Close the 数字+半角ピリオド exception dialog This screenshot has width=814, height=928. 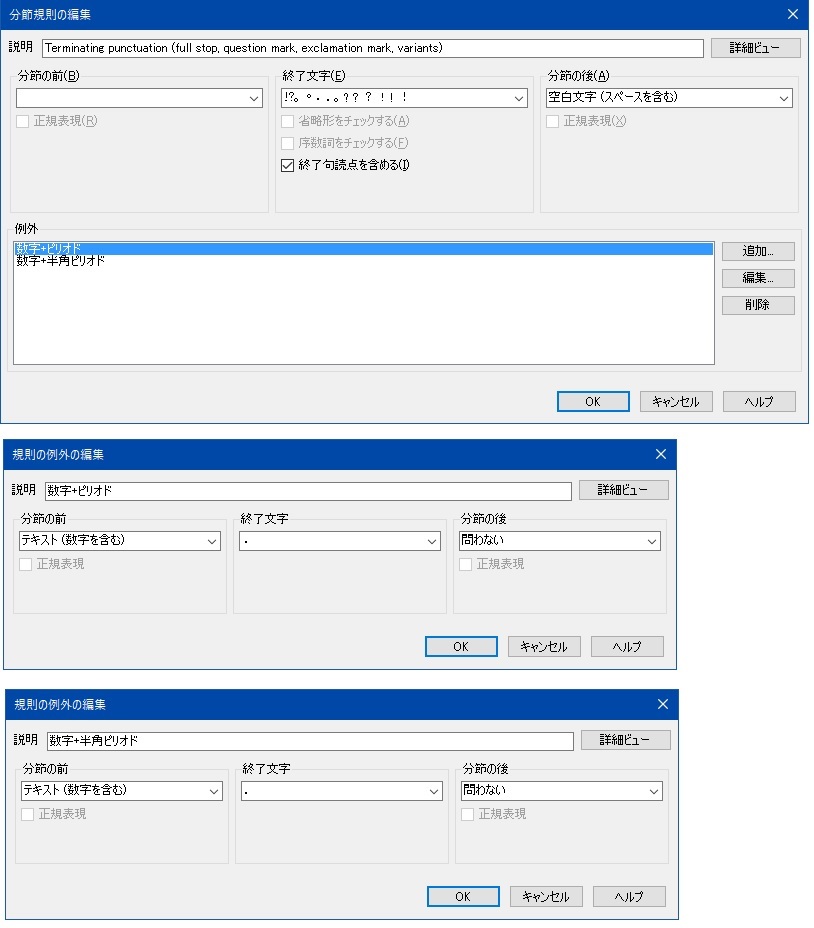(662, 704)
